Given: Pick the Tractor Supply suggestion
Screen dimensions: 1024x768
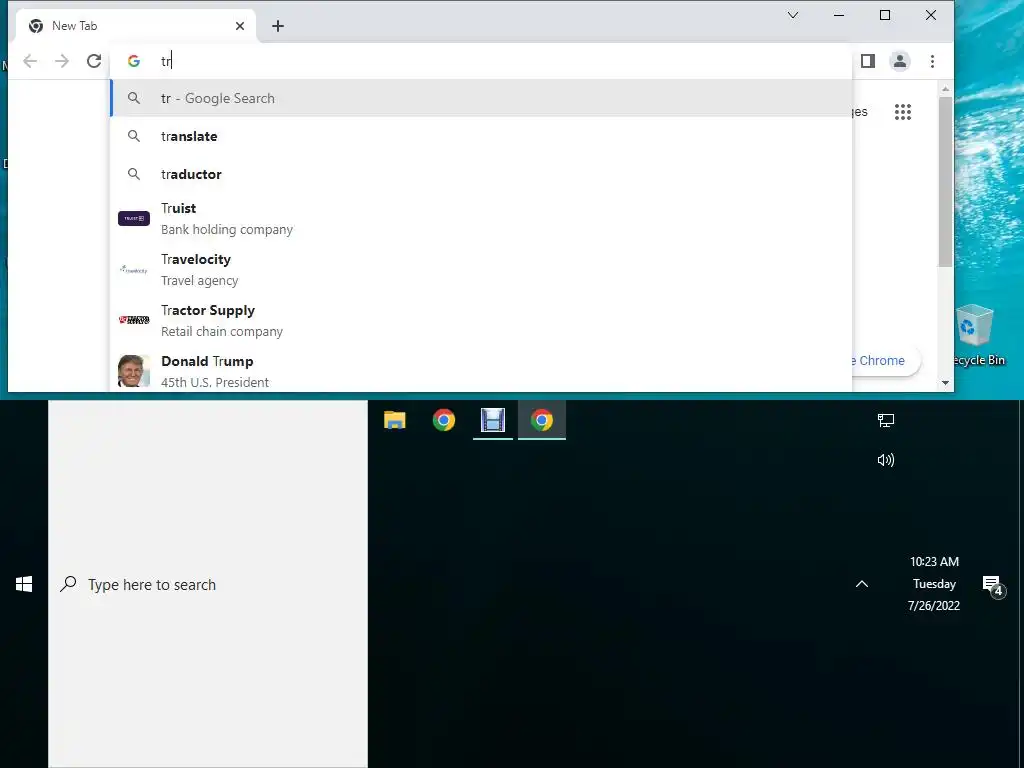Looking at the screenshot, I should pos(481,321).
